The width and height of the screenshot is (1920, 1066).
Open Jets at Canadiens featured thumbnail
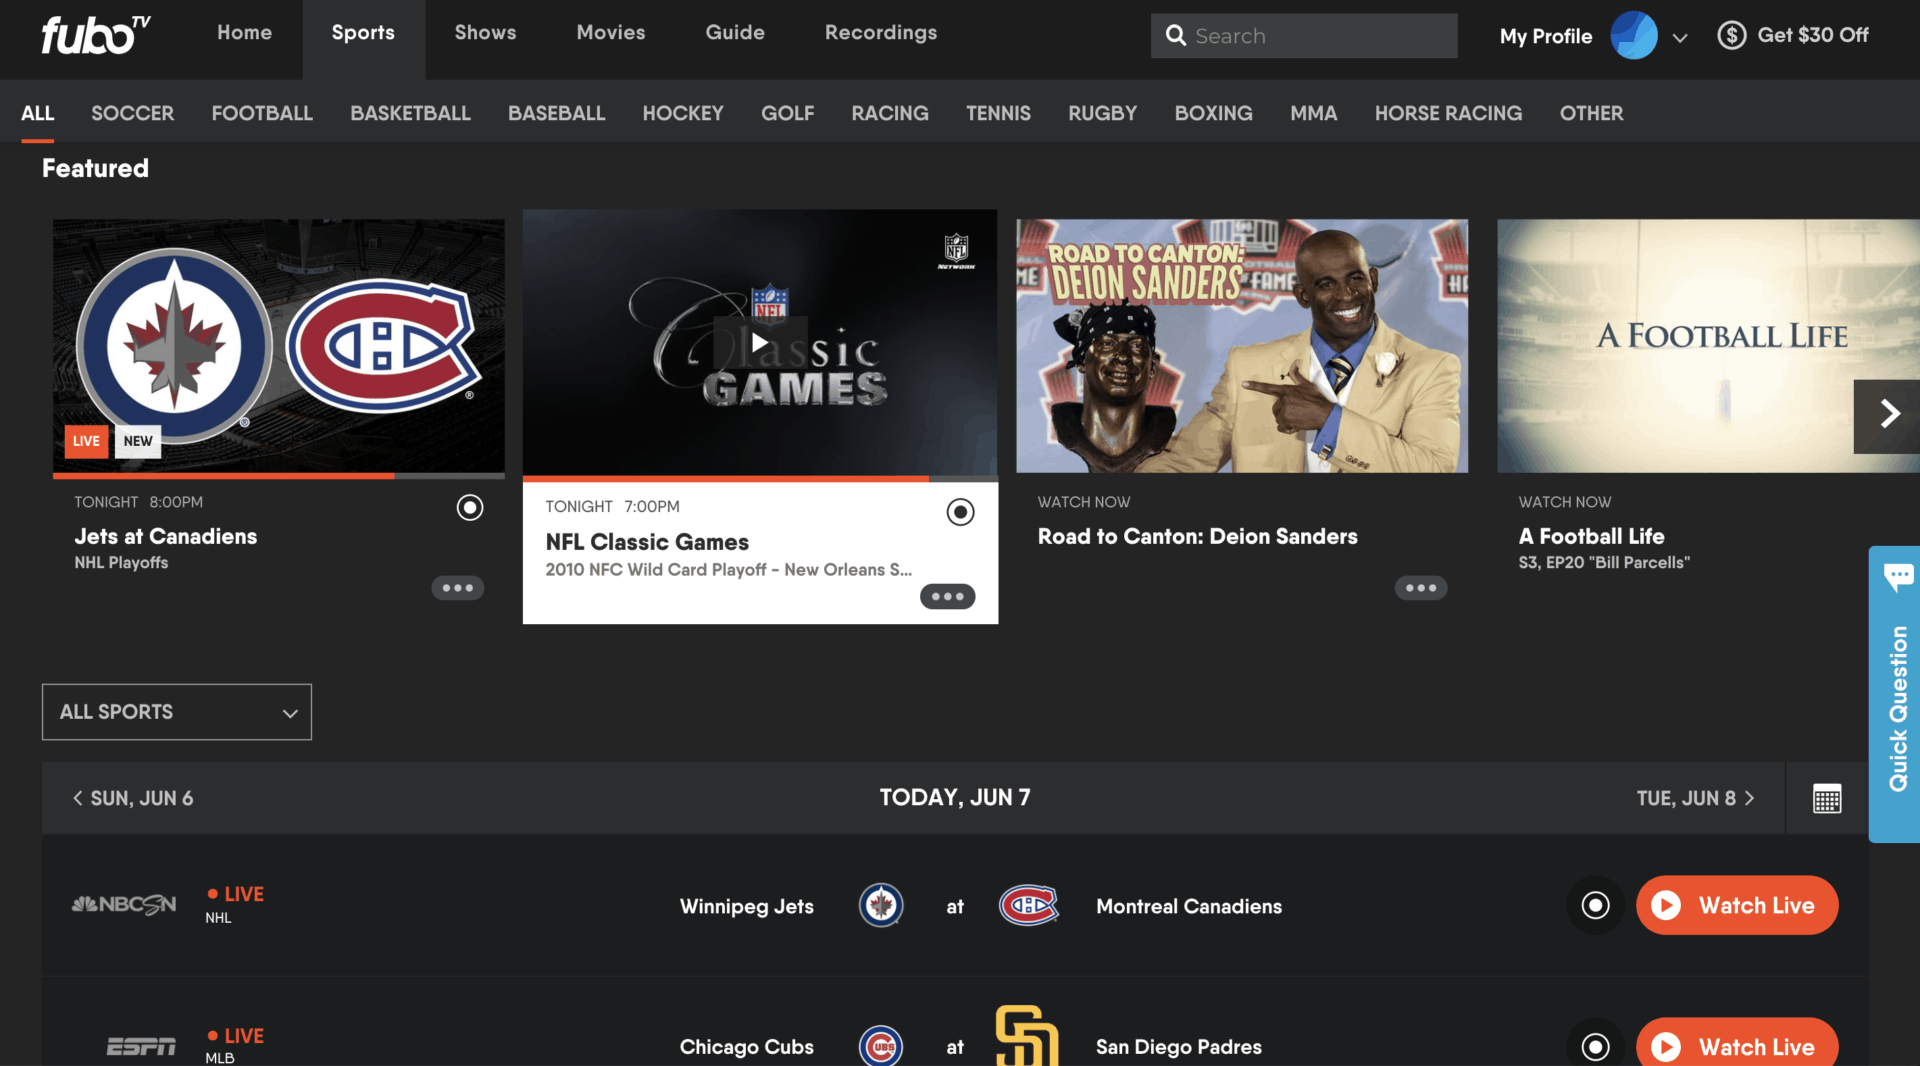click(278, 346)
